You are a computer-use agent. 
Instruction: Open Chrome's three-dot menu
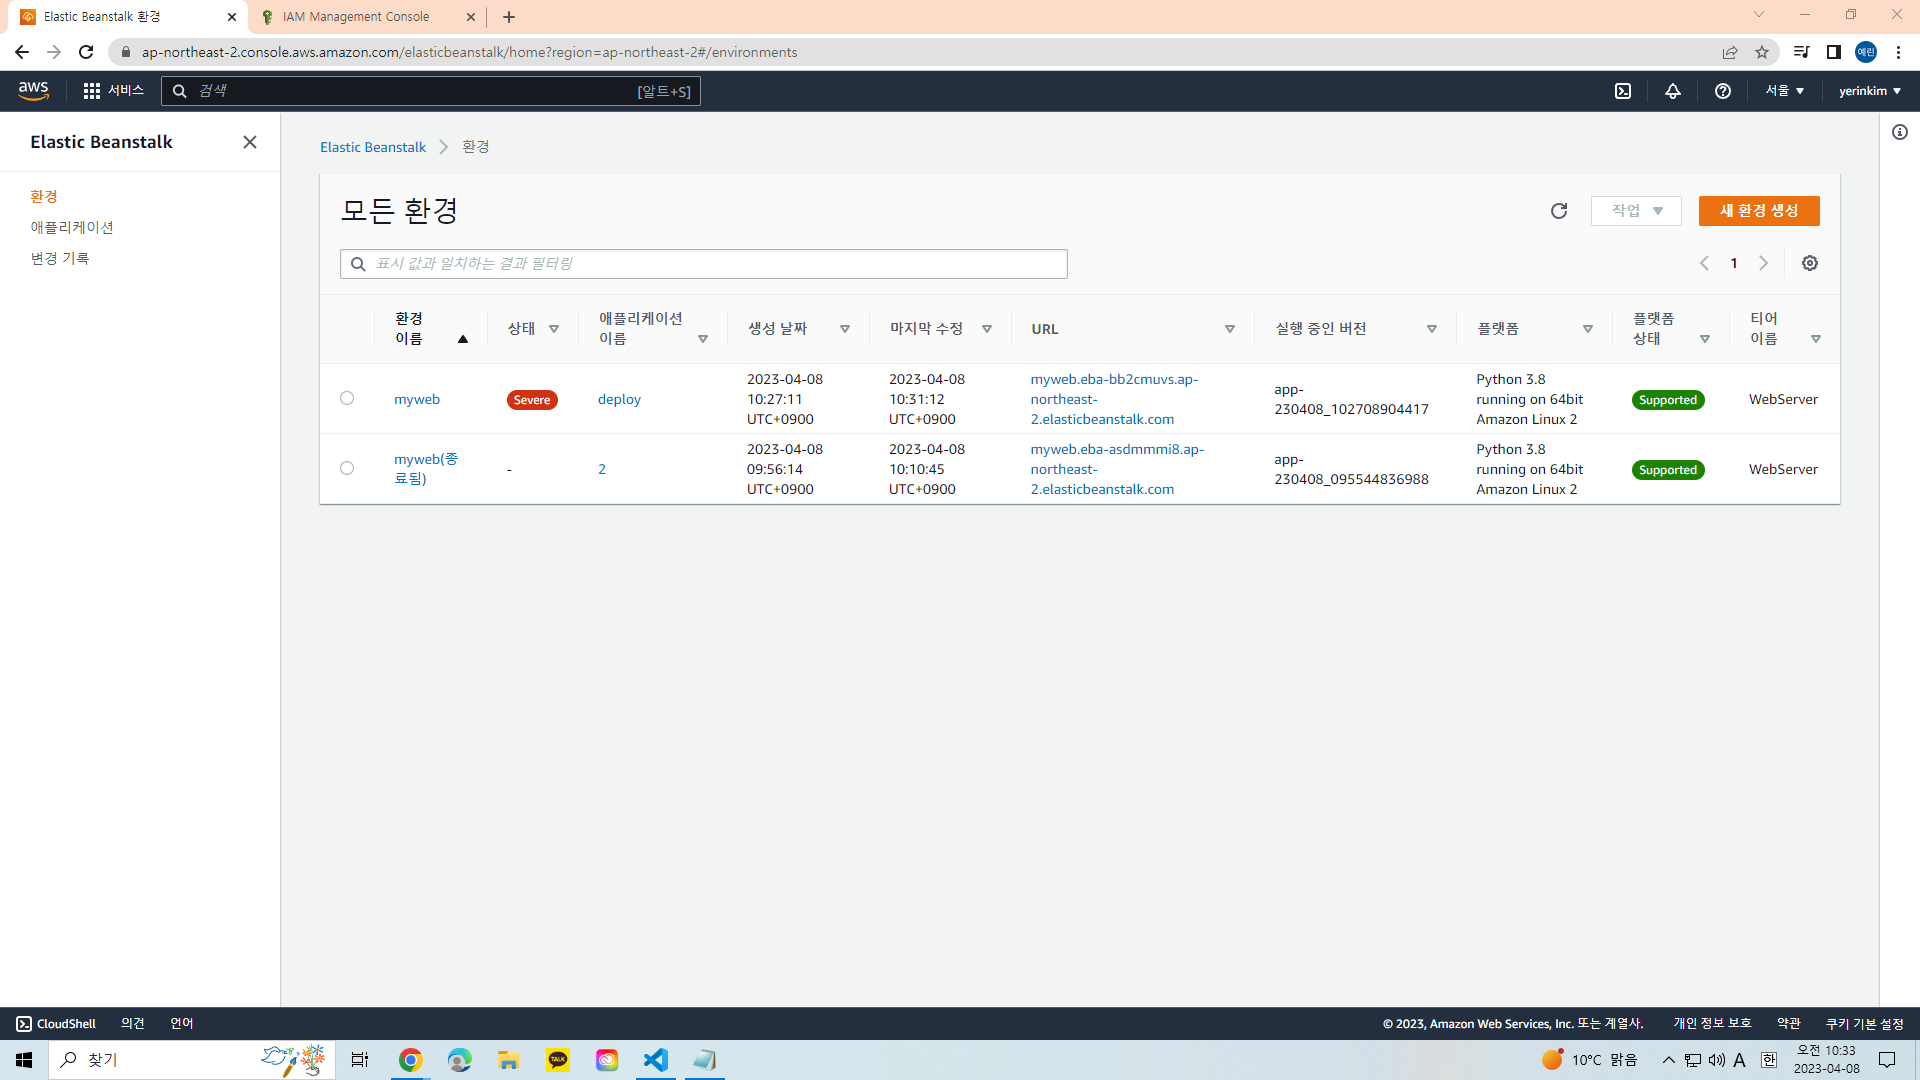(1899, 52)
